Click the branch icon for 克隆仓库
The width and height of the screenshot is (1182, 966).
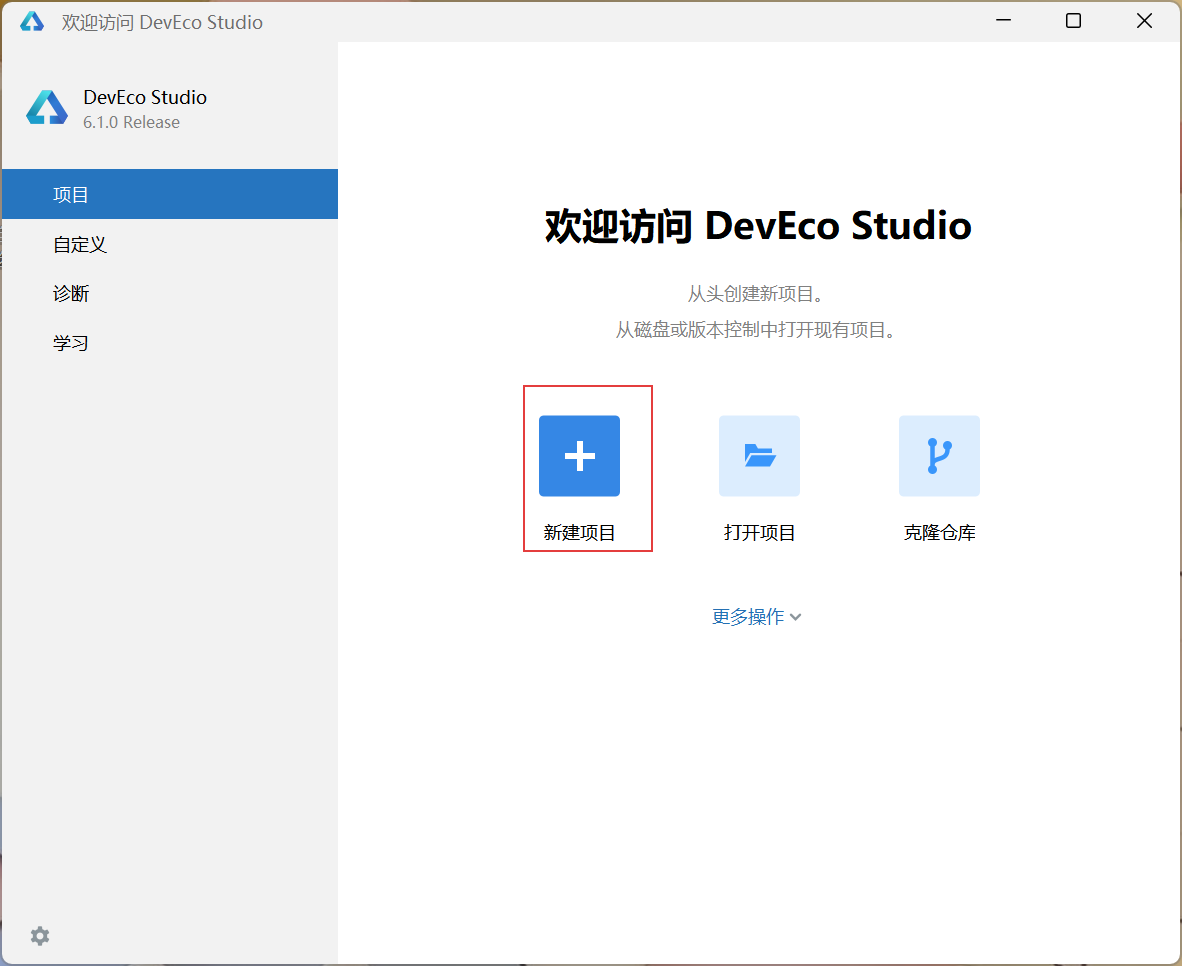click(x=939, y=455)
